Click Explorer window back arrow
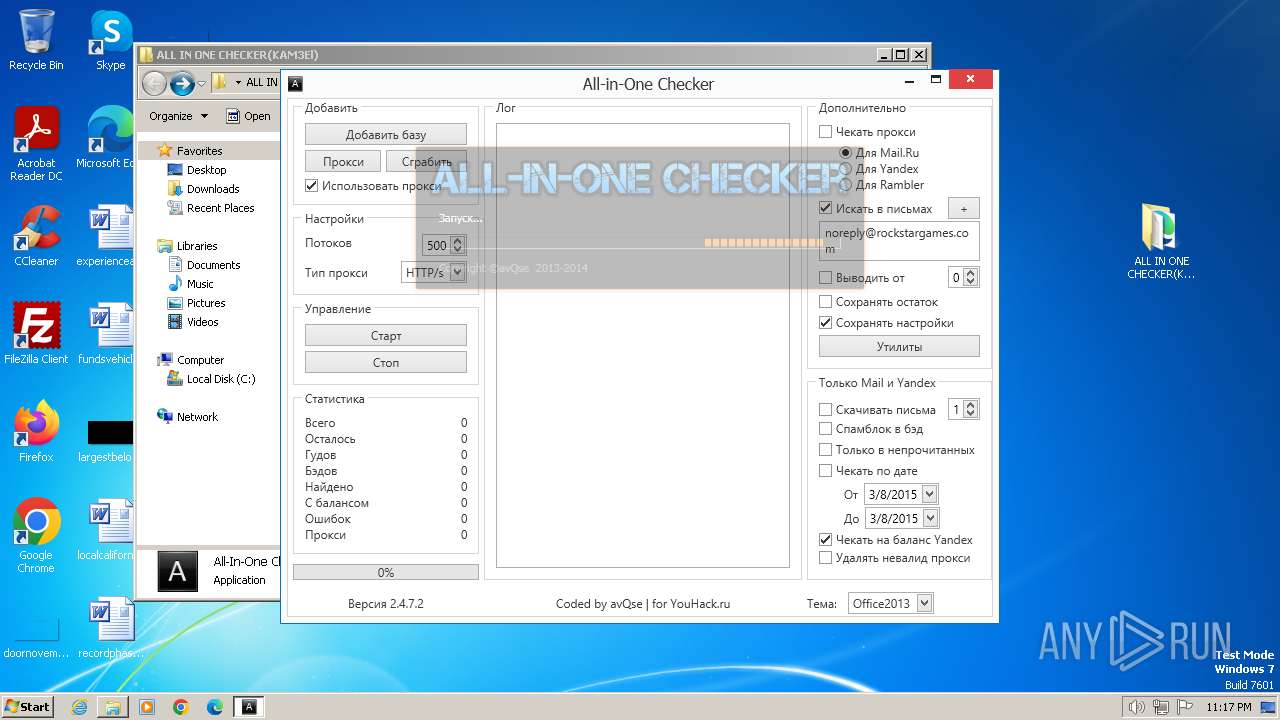1280x720 pixels. (x=154, y=83)
